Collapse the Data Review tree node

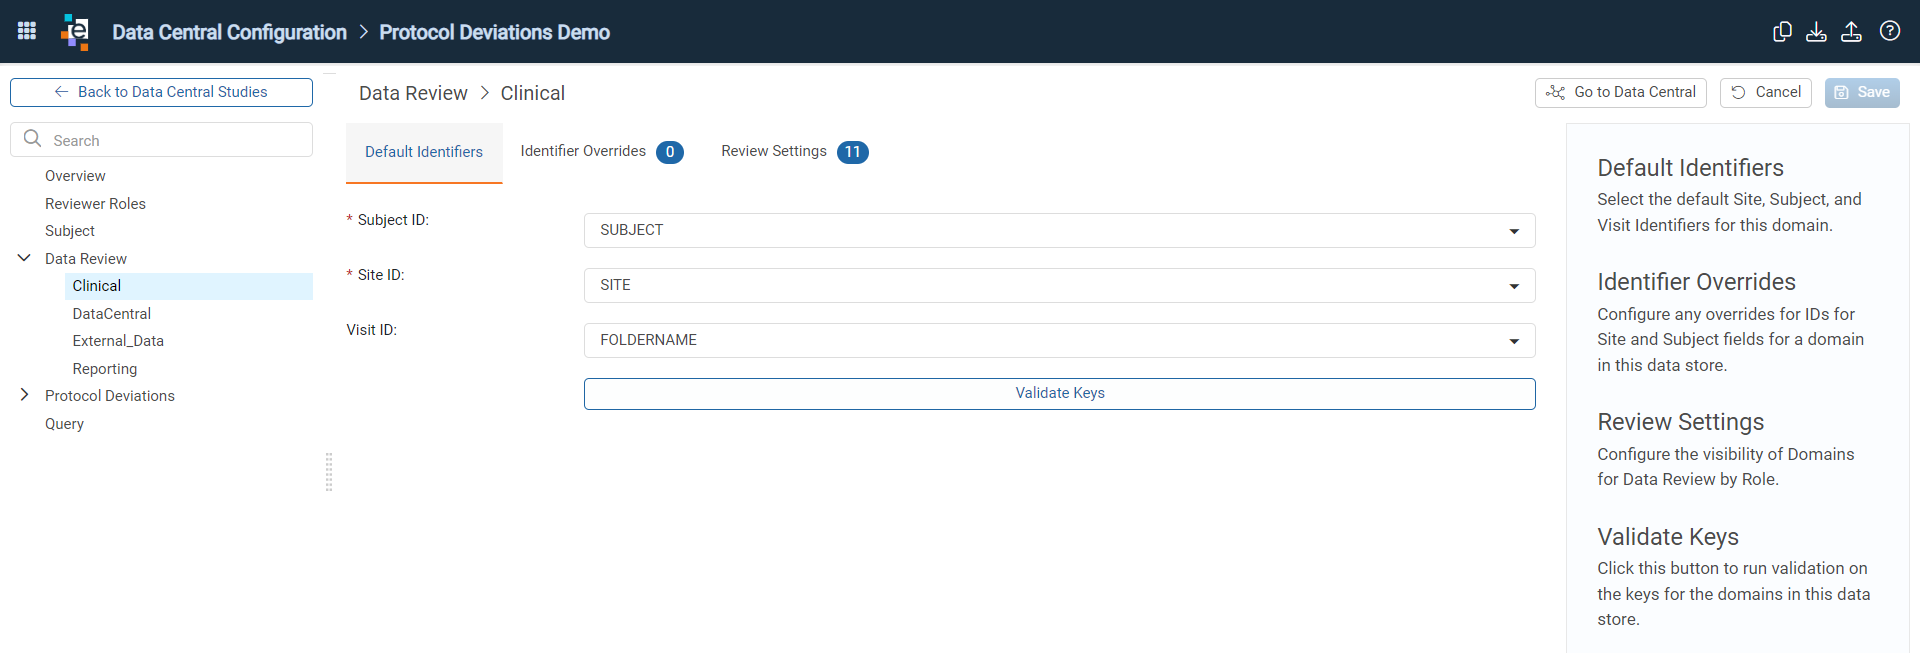(x=24, y=258)
